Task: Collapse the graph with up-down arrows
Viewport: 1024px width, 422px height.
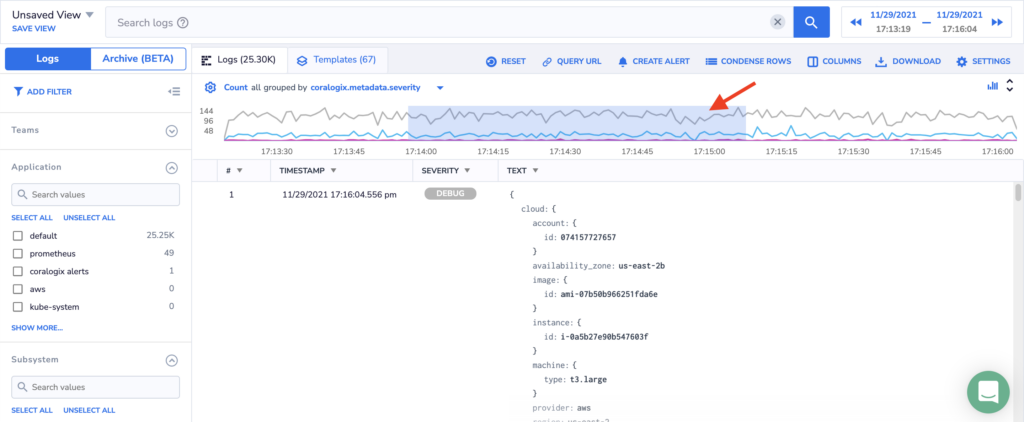Action: click(1010, 86)
